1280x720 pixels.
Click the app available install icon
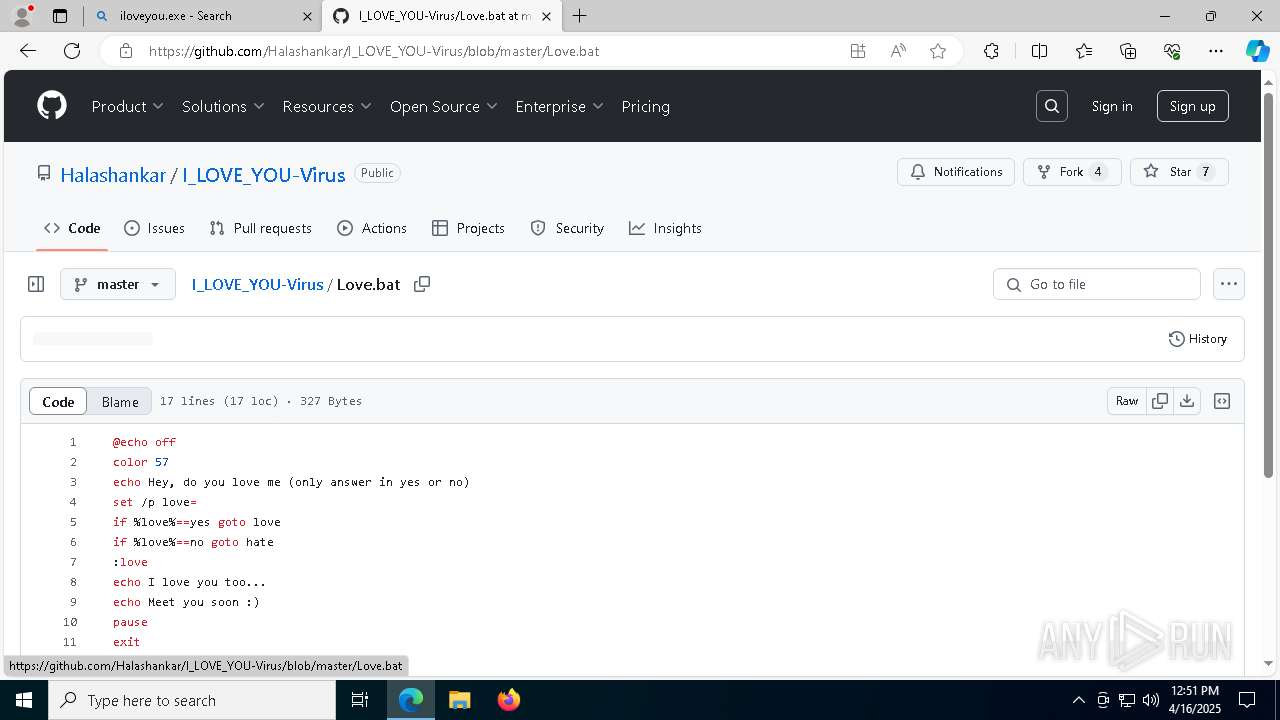858,51
